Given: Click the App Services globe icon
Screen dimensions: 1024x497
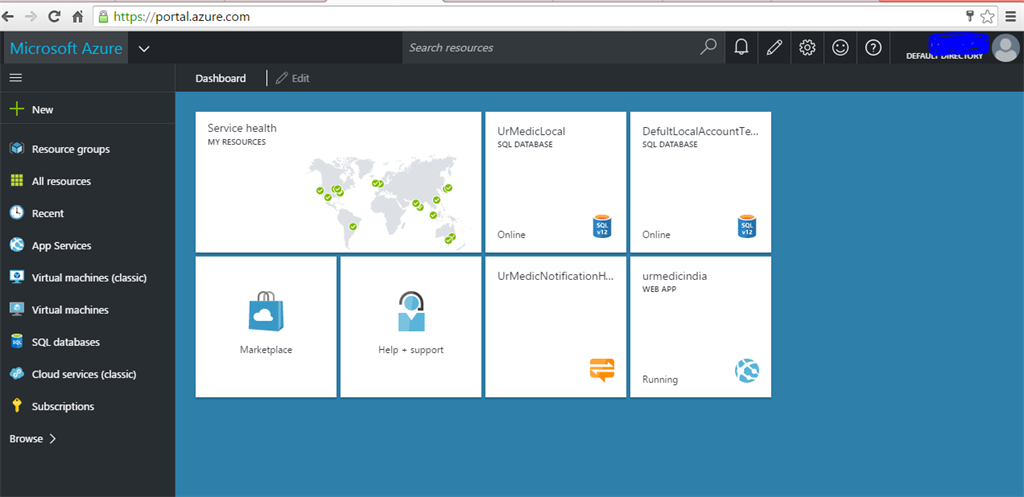Looking at the screenshot, I should click(x=18, y=246).
